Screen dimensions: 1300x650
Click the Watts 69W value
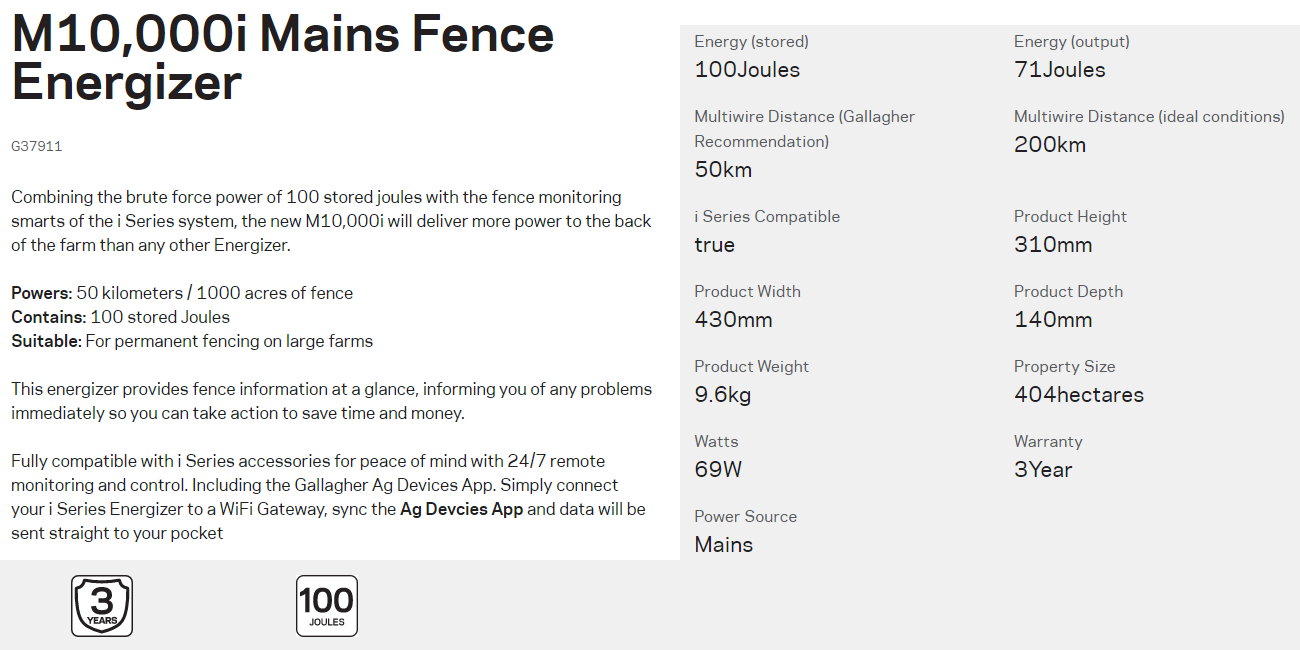pyautogui.click(x=718, y=470)
